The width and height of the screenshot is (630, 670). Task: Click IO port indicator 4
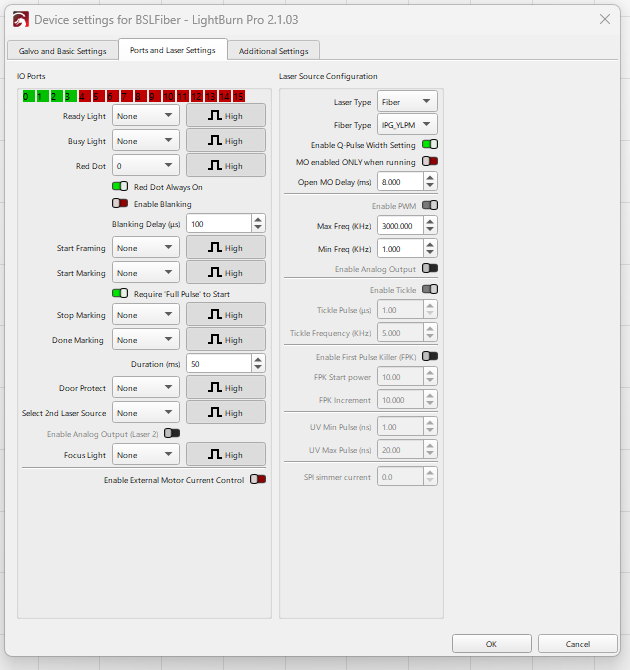click(x=85, y=97)
